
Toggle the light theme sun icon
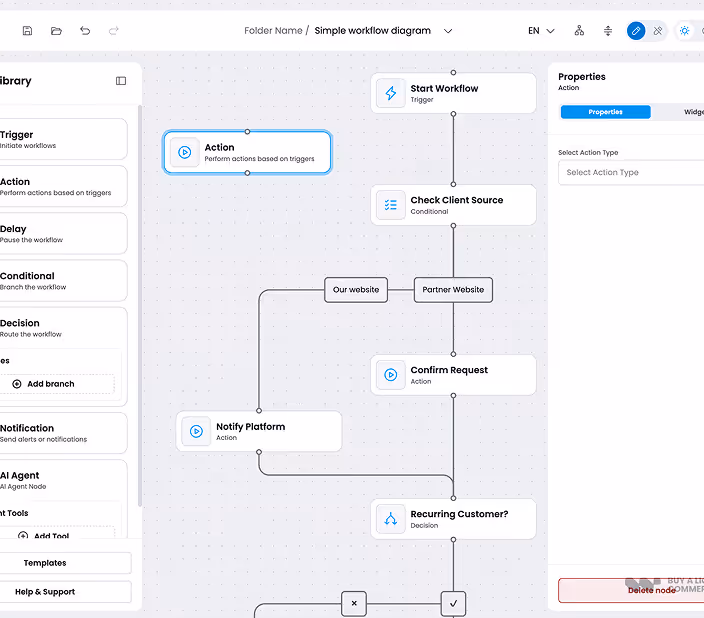click(x=684, y=31)
